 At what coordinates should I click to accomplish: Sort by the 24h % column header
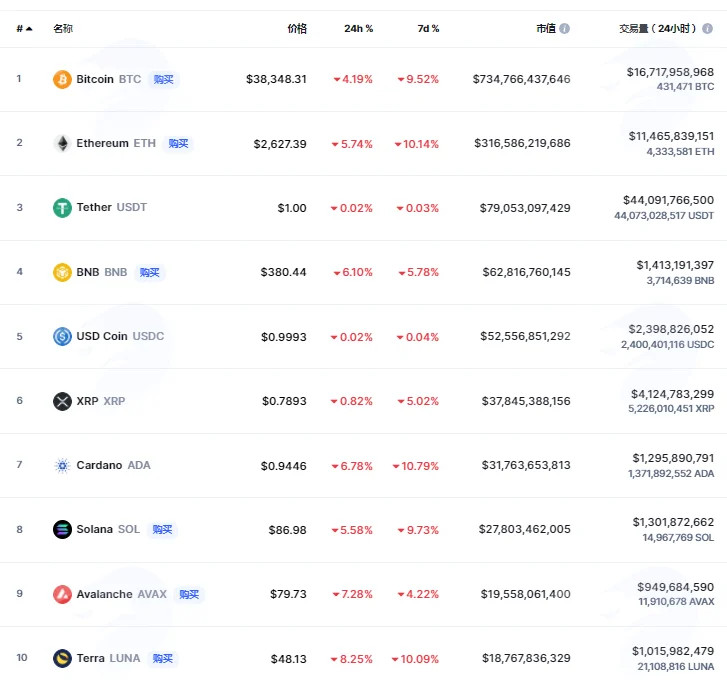click(358, 29)
